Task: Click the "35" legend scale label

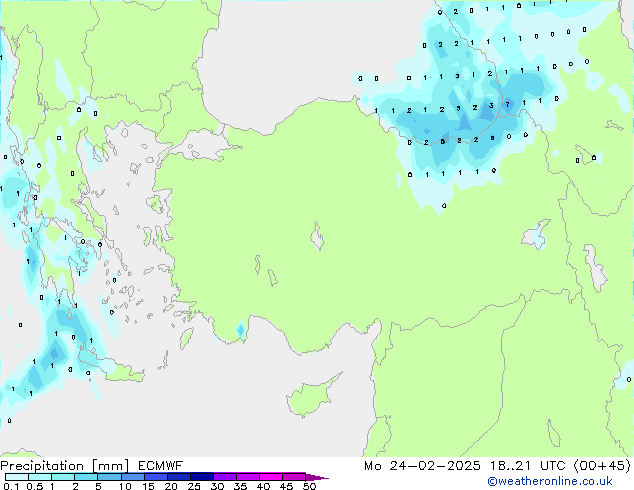Action: (240, 486)
